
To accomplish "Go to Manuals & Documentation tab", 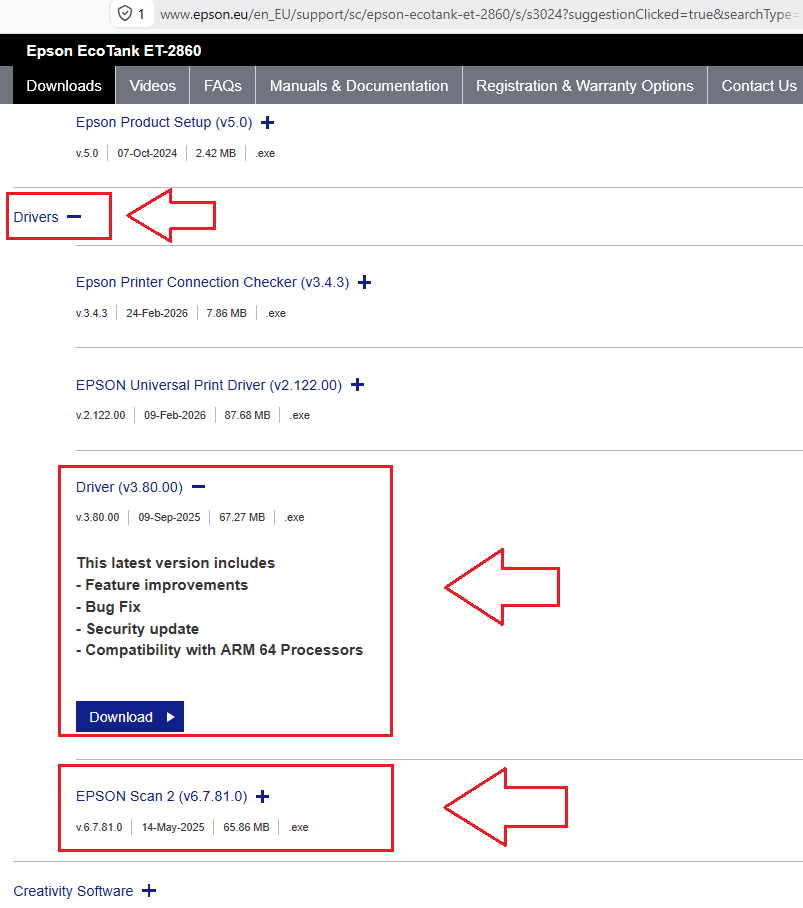I will (x=359, y=86).
